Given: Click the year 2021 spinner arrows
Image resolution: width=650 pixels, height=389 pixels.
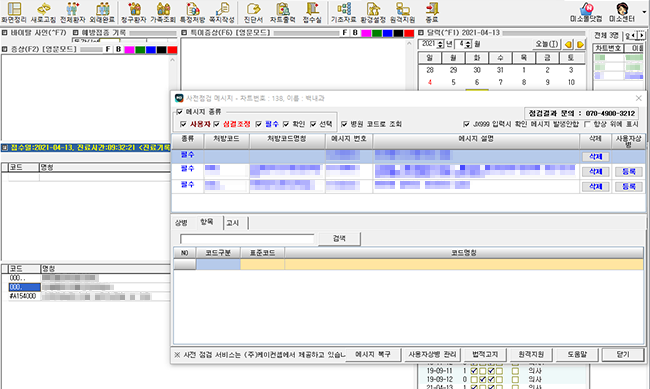Looking at the screenshot, I should 440,44.
